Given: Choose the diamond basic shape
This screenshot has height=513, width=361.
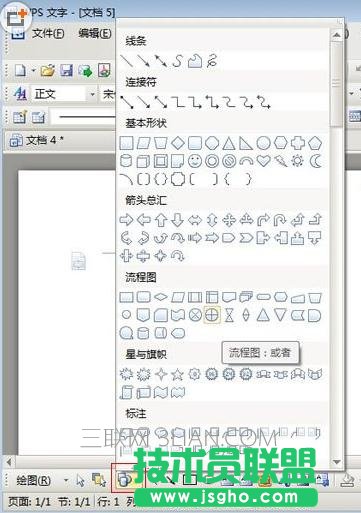Looking at the screenshot, I should (x=178, y=143).
